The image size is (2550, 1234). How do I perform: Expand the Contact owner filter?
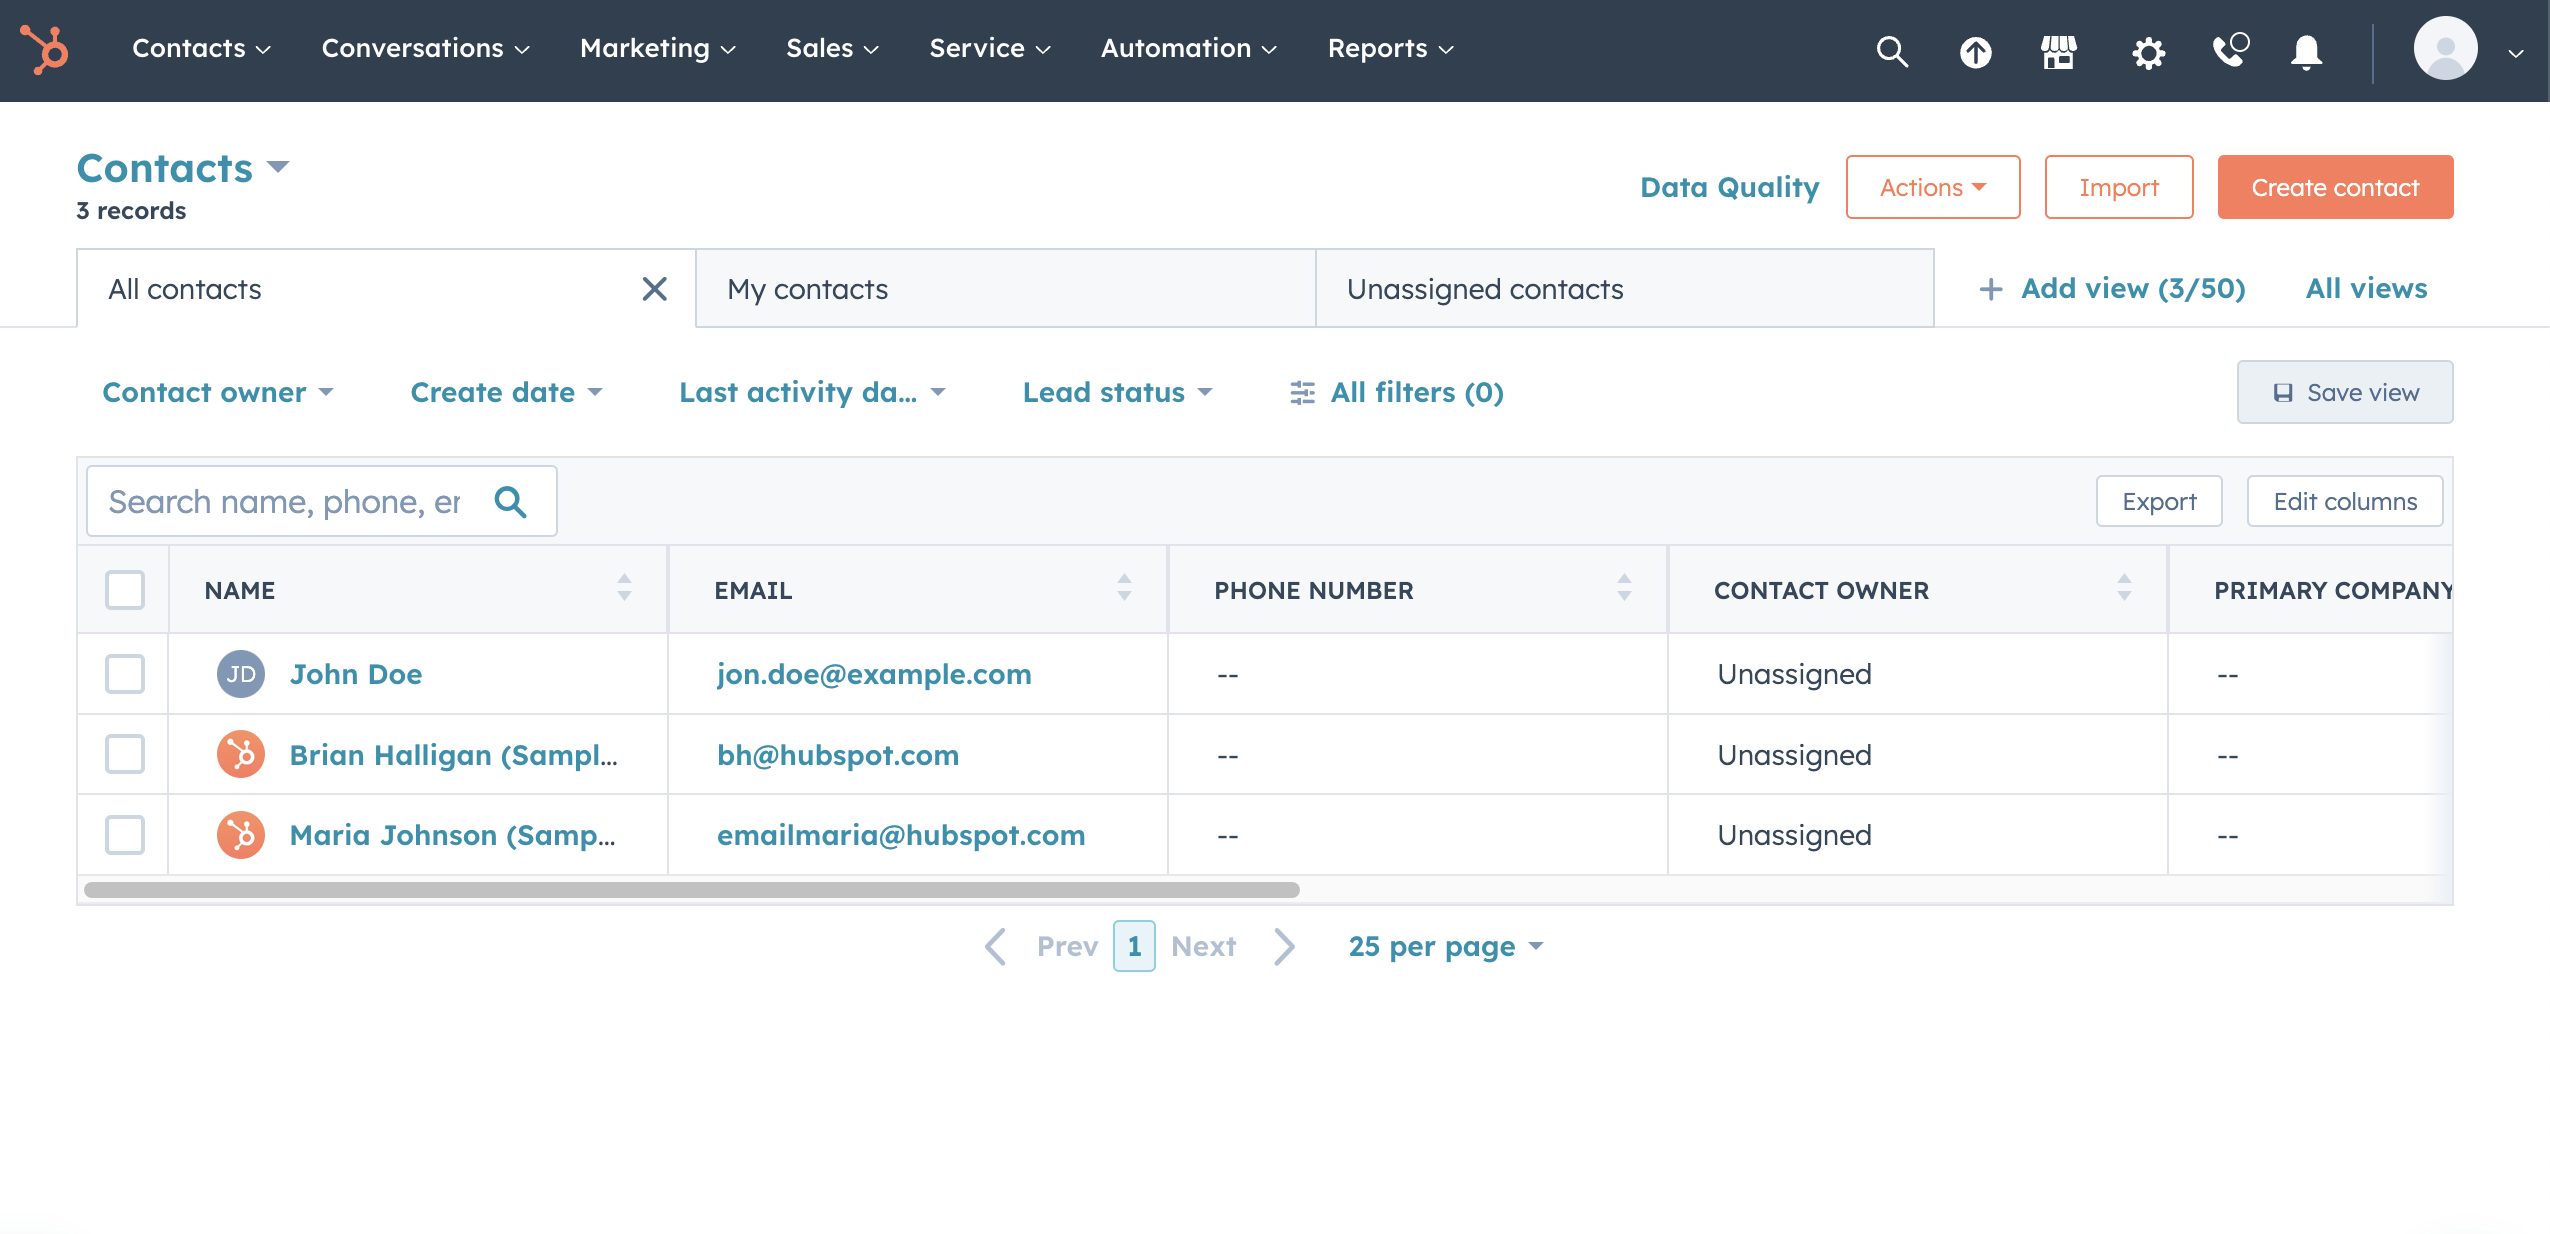click(217, 392)
